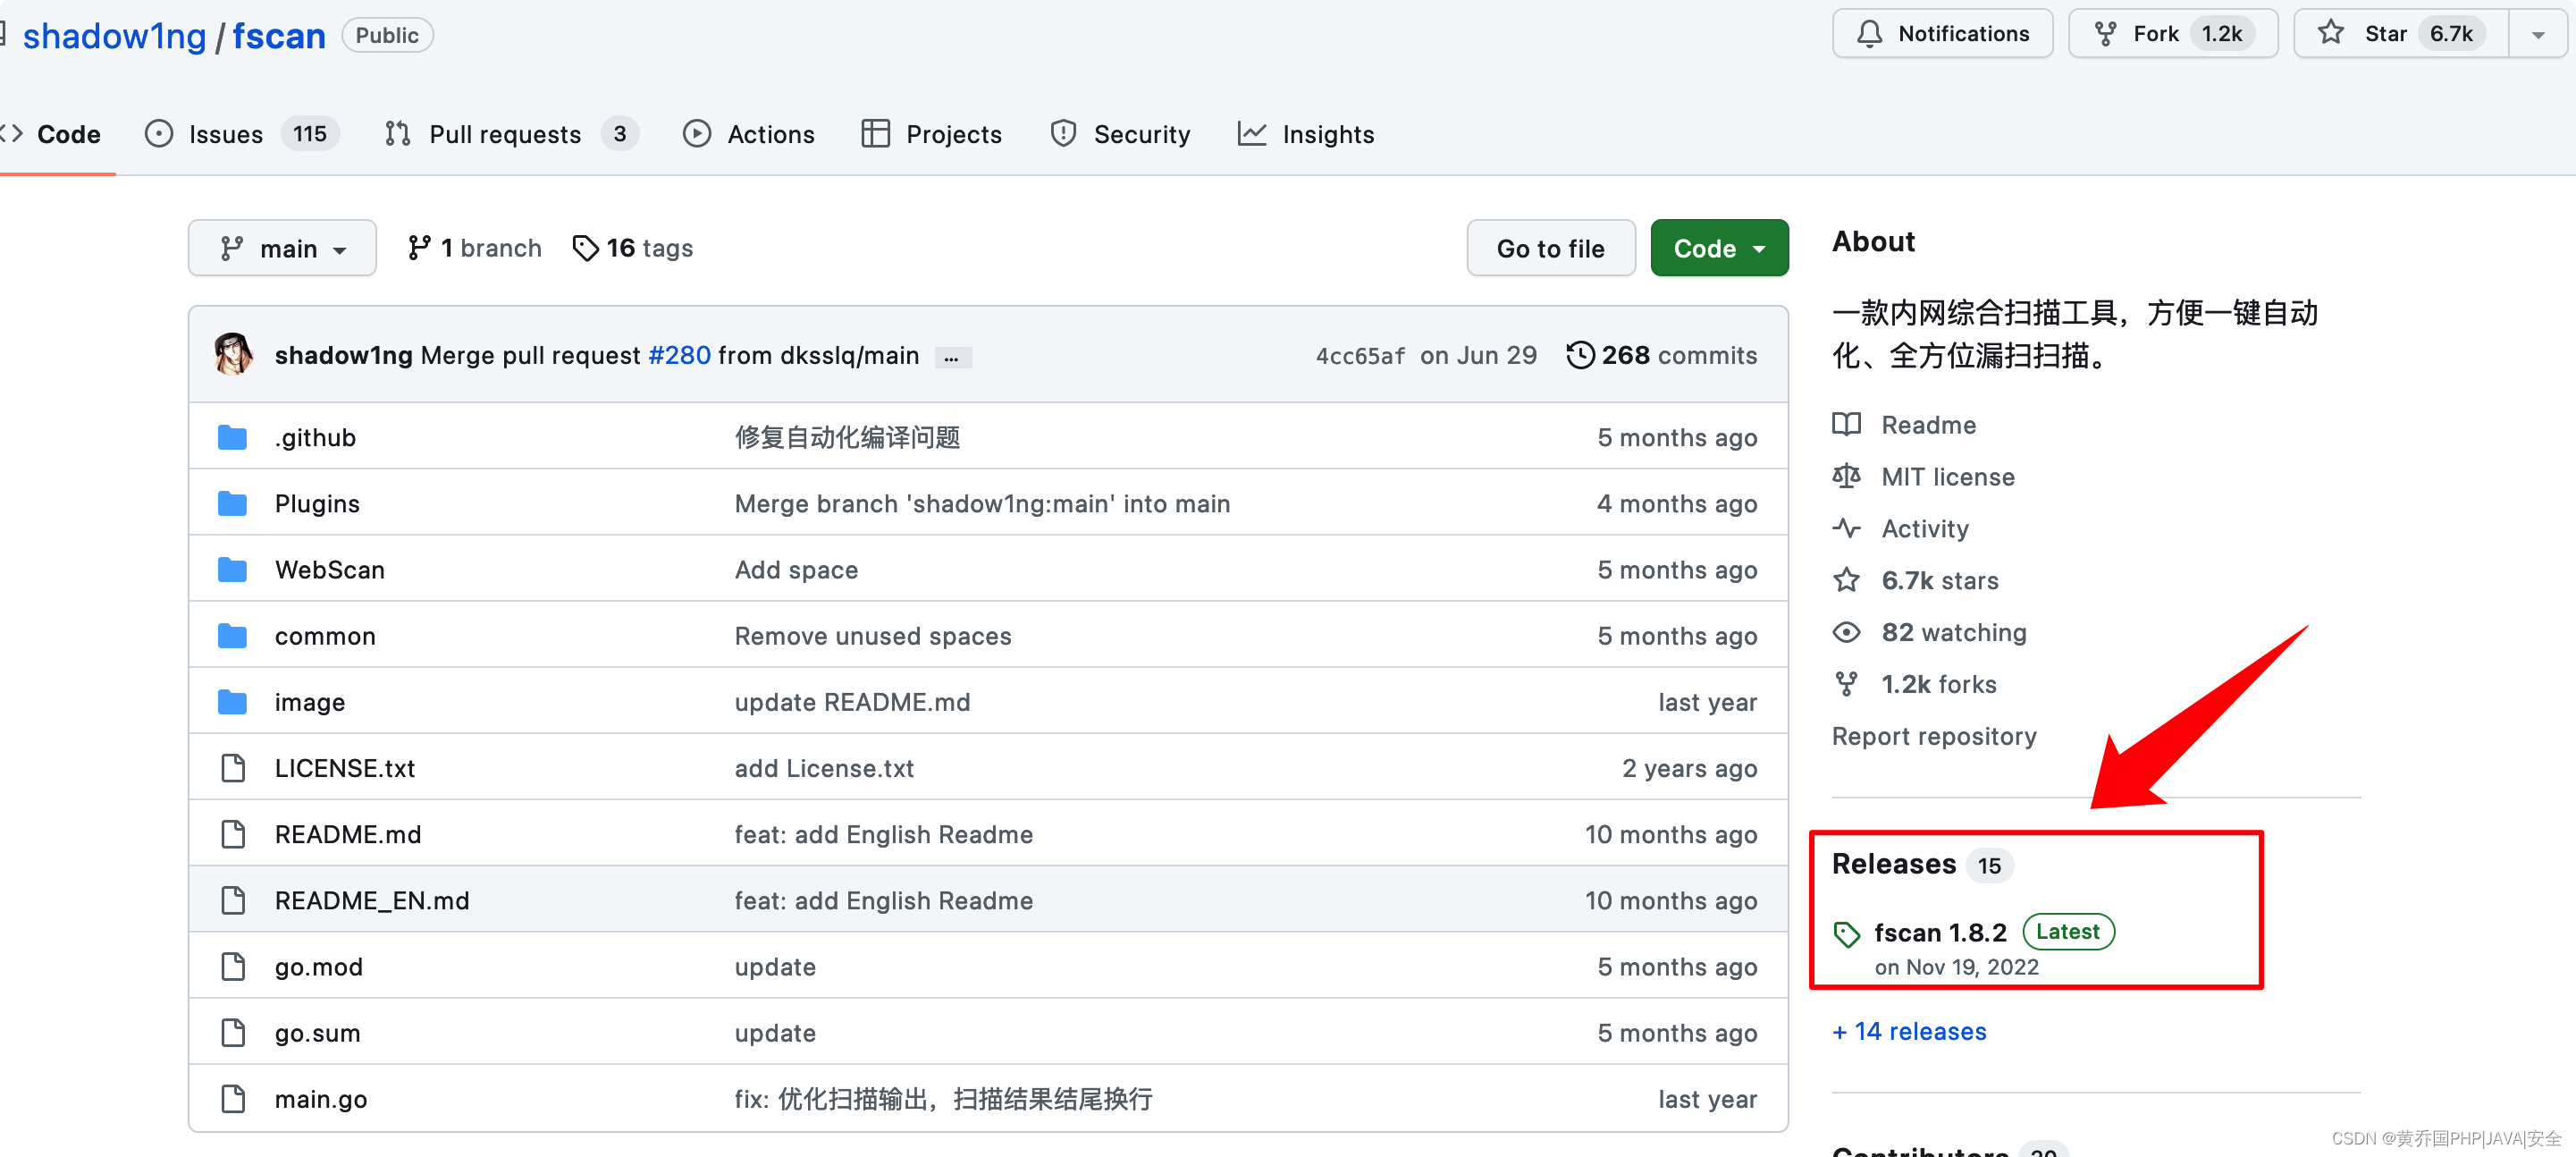Open the Plugins folder name
2576x1157 pixels.
pyautogui.click(x=317, y=504)
